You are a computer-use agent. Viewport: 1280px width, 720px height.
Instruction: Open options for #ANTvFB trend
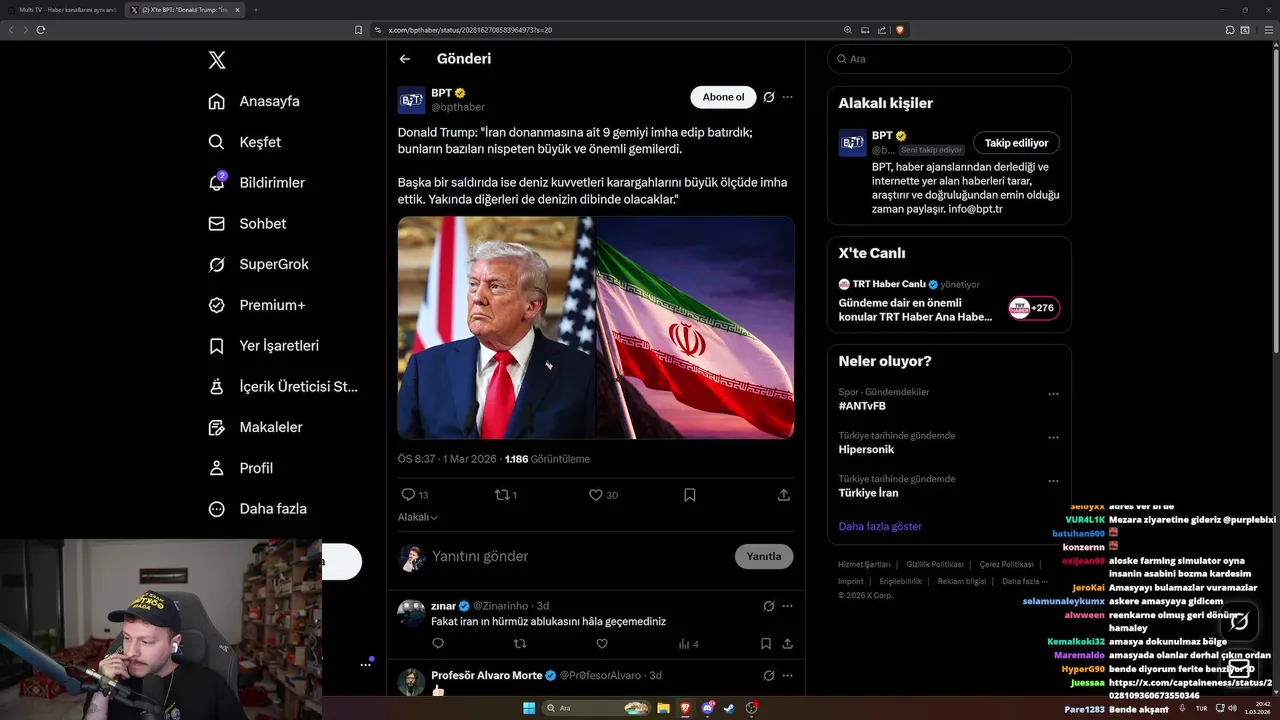click(1053, 394)
